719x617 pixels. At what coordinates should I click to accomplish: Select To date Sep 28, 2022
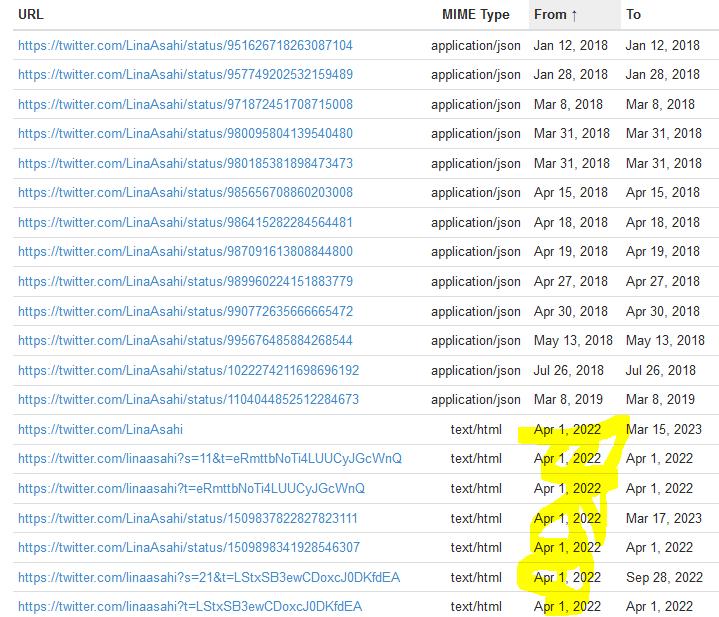664,578
